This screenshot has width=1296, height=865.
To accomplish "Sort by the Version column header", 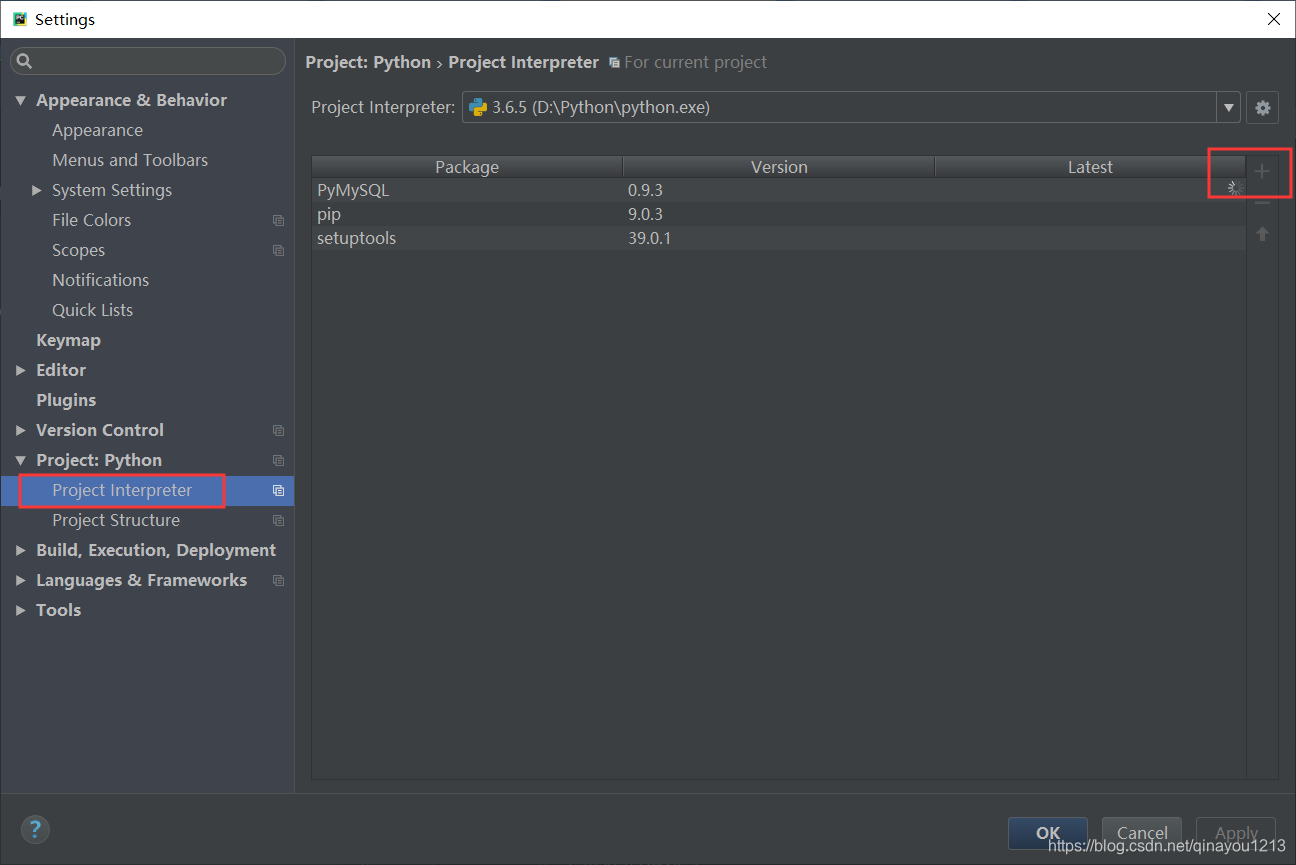I will [779, 167].
